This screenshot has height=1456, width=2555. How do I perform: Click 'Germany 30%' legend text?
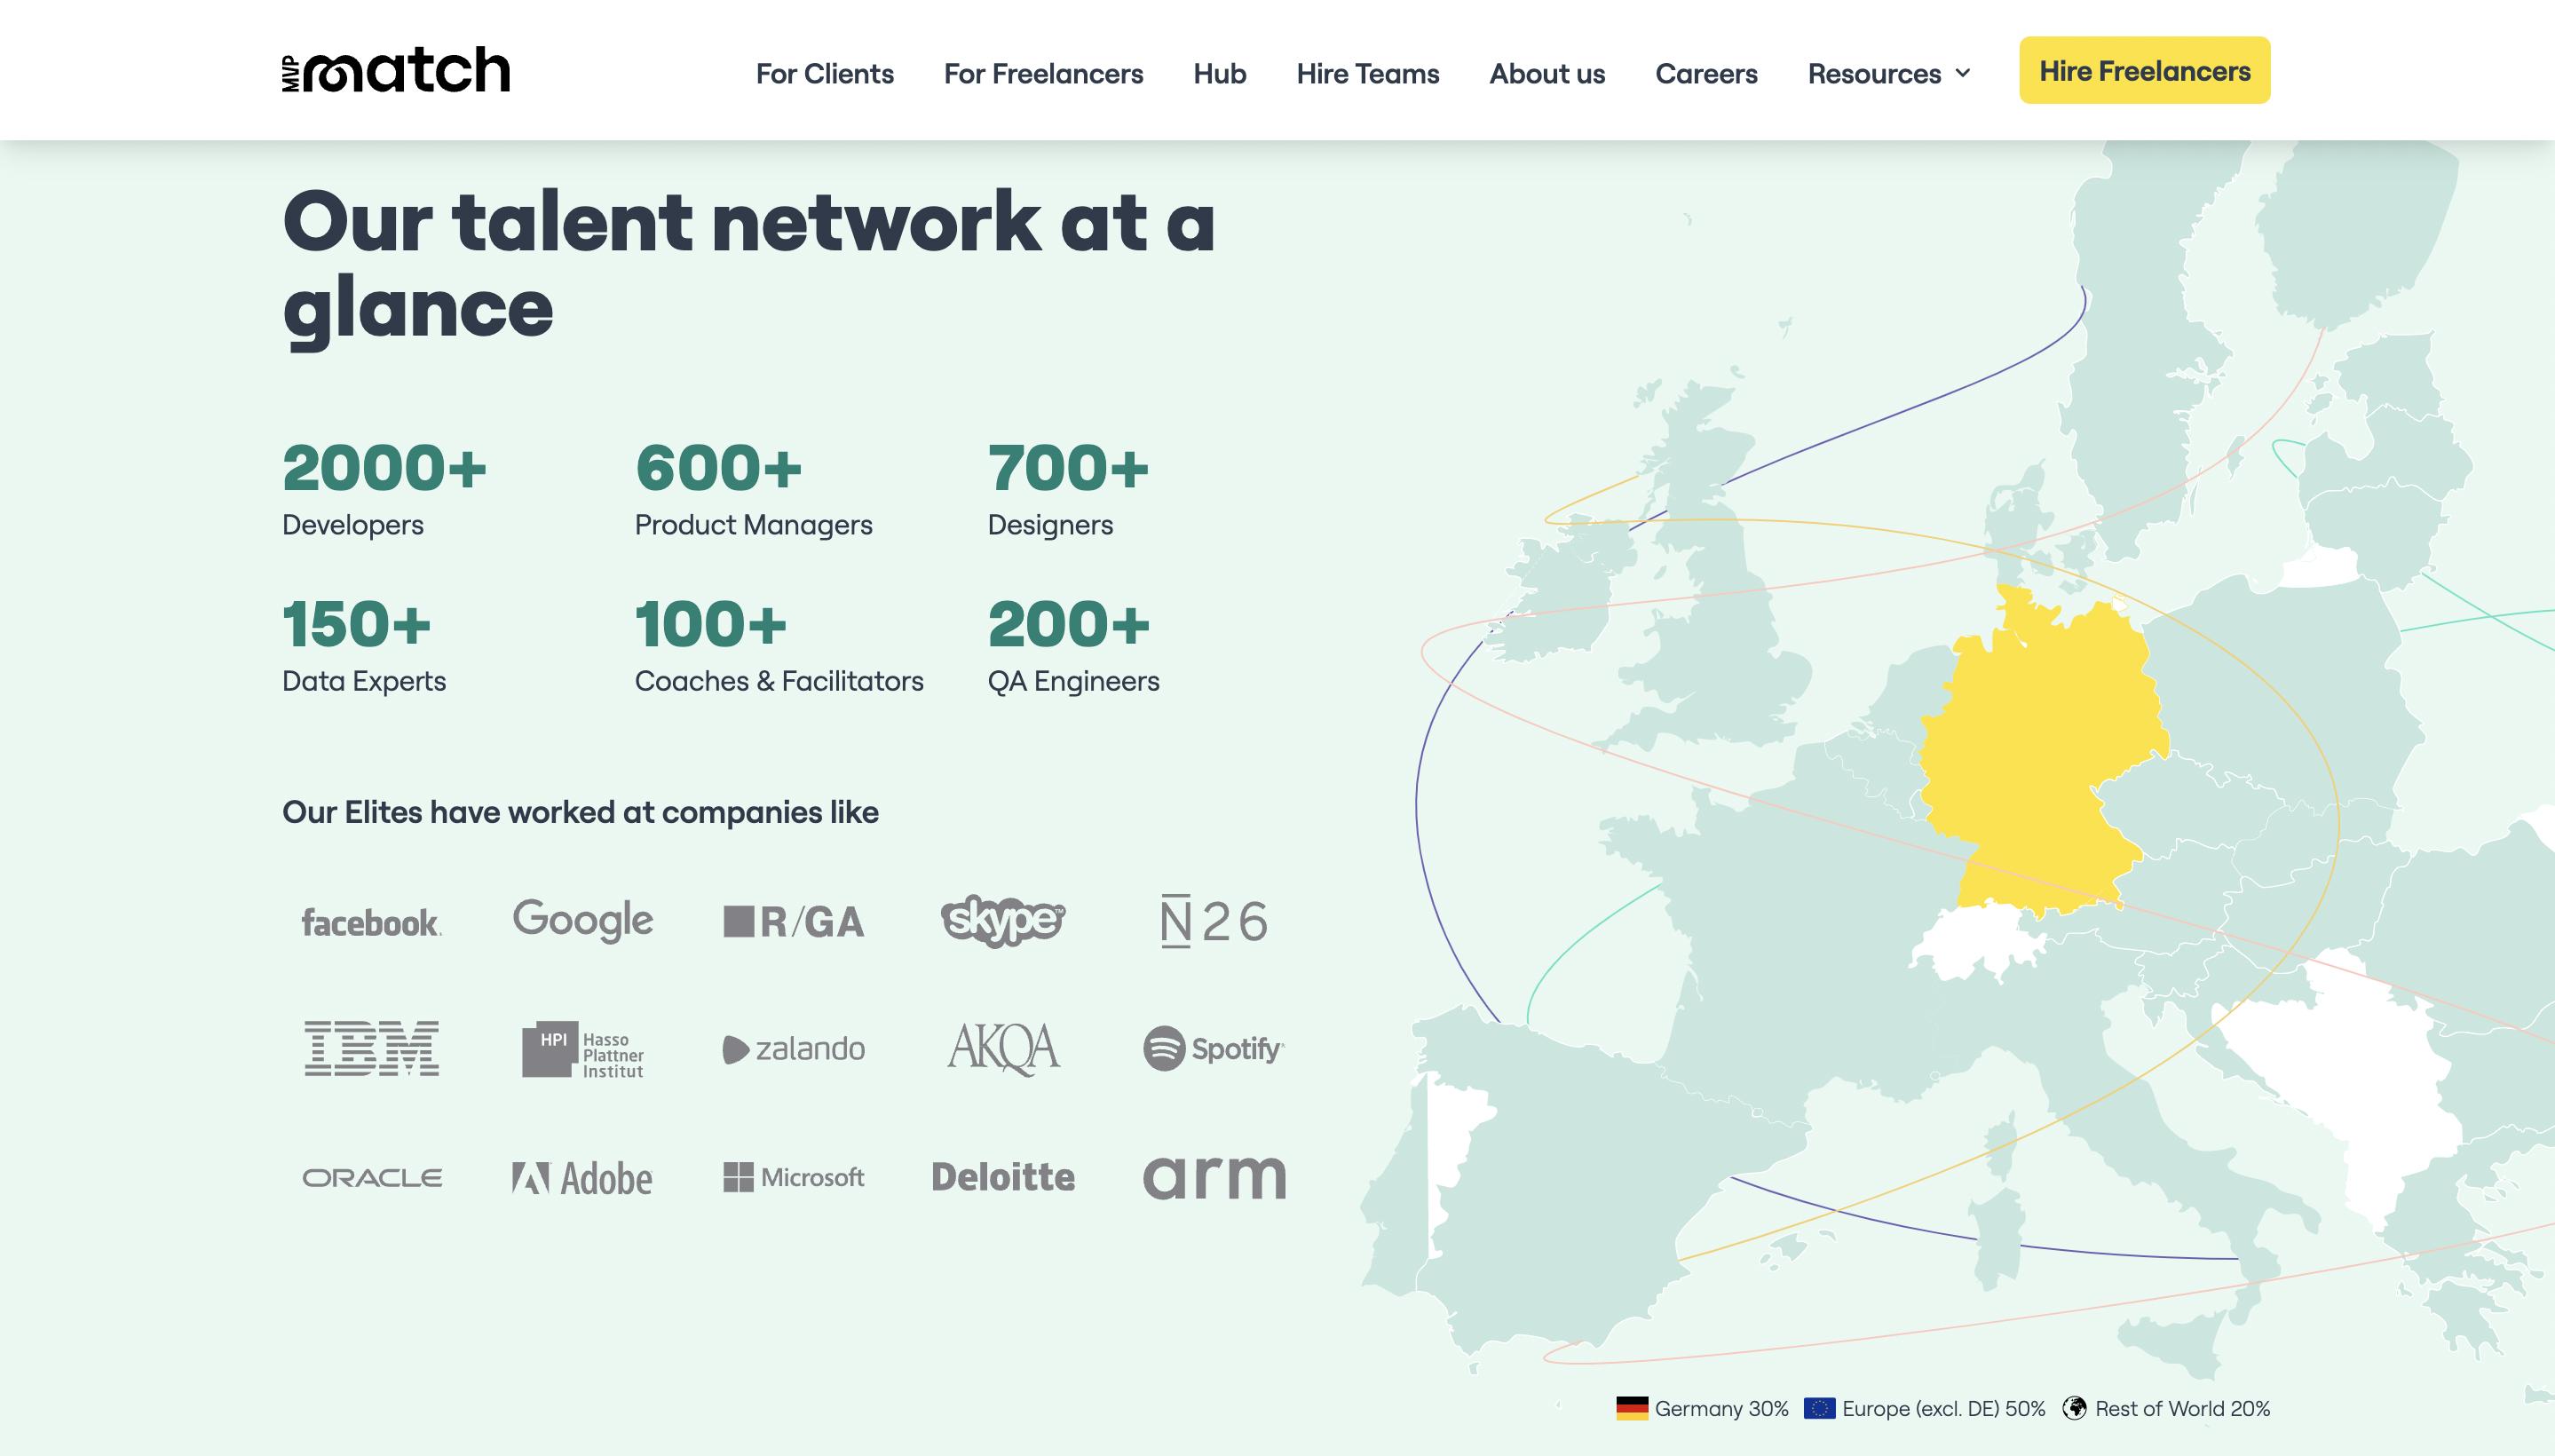click(1721, 1408)
